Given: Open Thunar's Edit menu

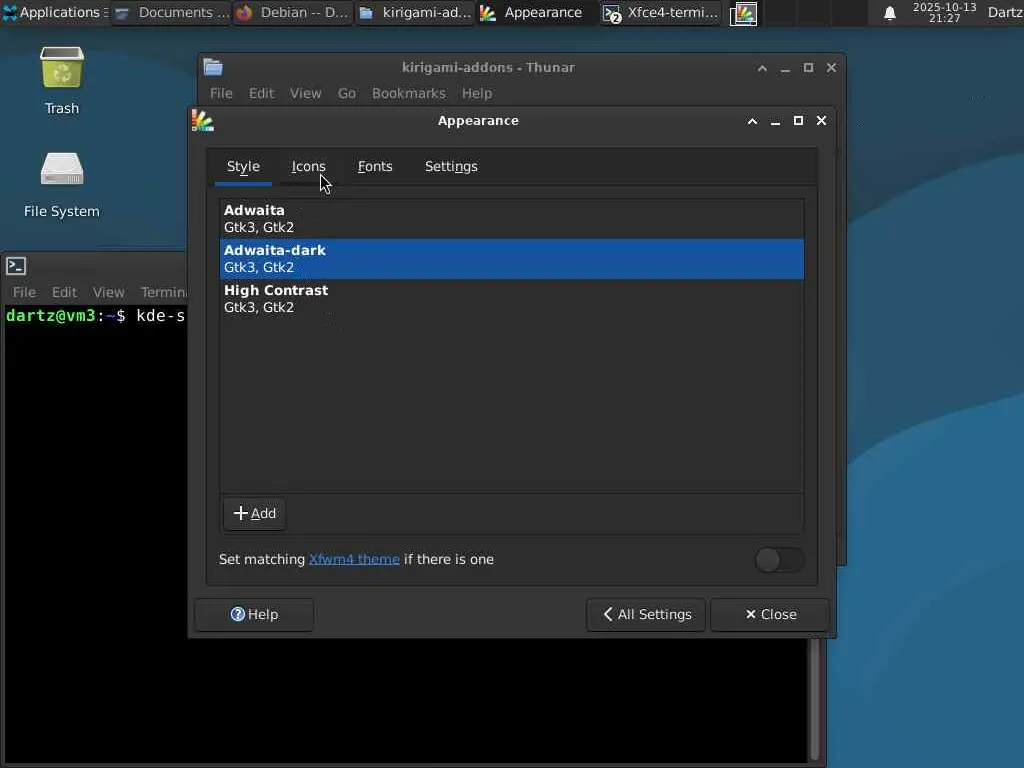Looking at the screenshot, I should click(x=261, y=93).
